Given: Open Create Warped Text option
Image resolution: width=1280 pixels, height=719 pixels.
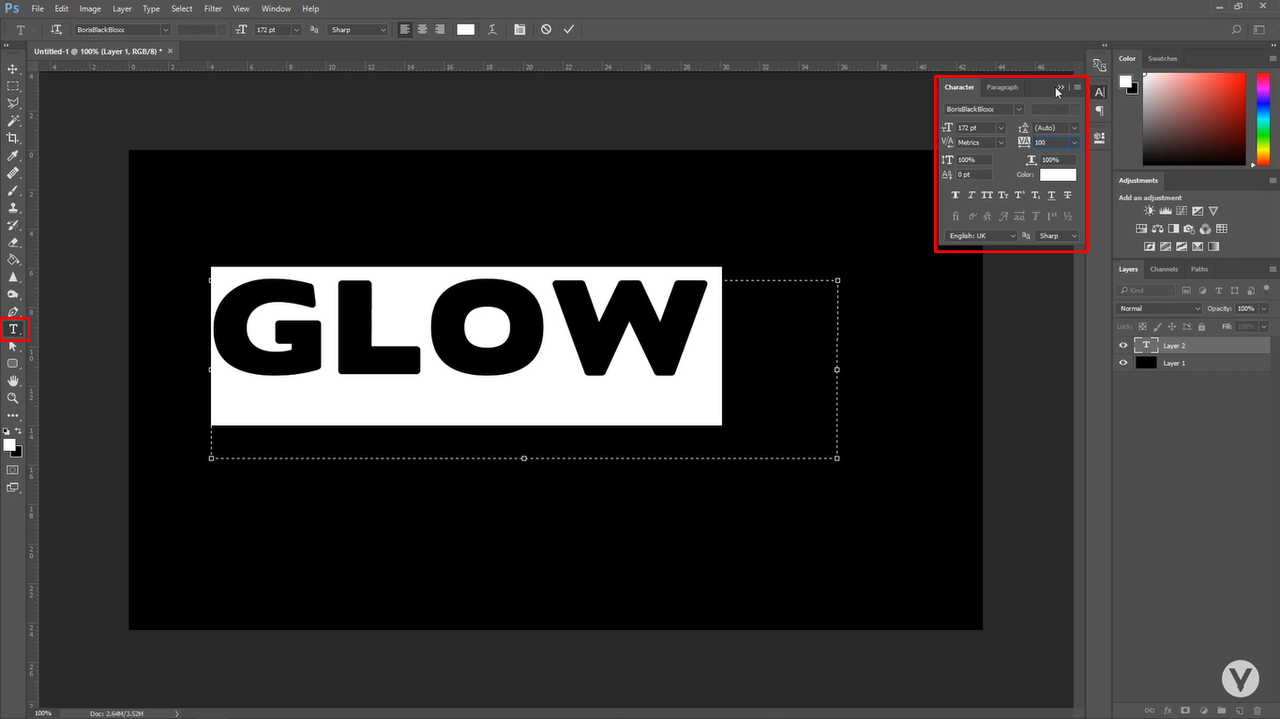Looking at the screenshot, I should [491, 30].
